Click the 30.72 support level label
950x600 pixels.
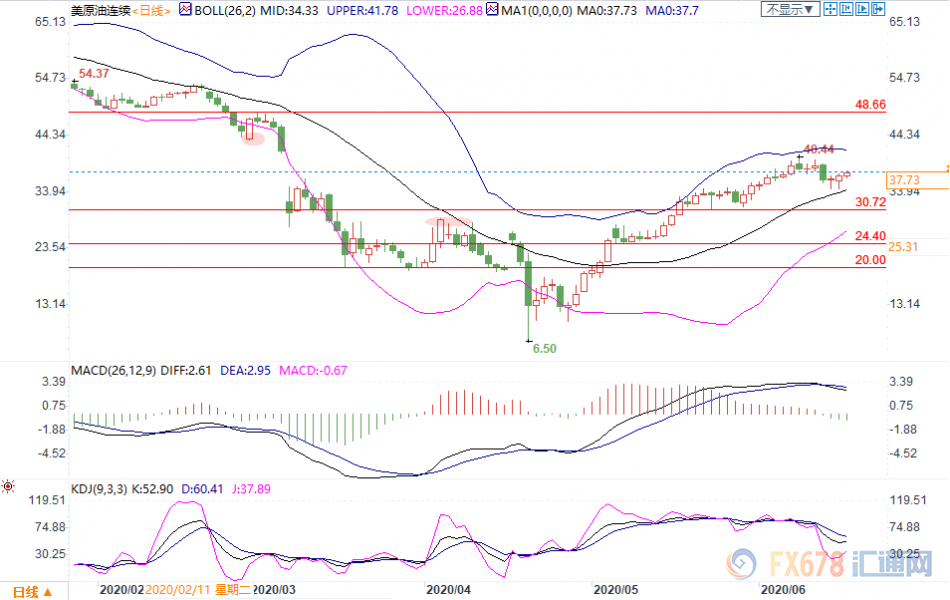click(x=870, y=202)
